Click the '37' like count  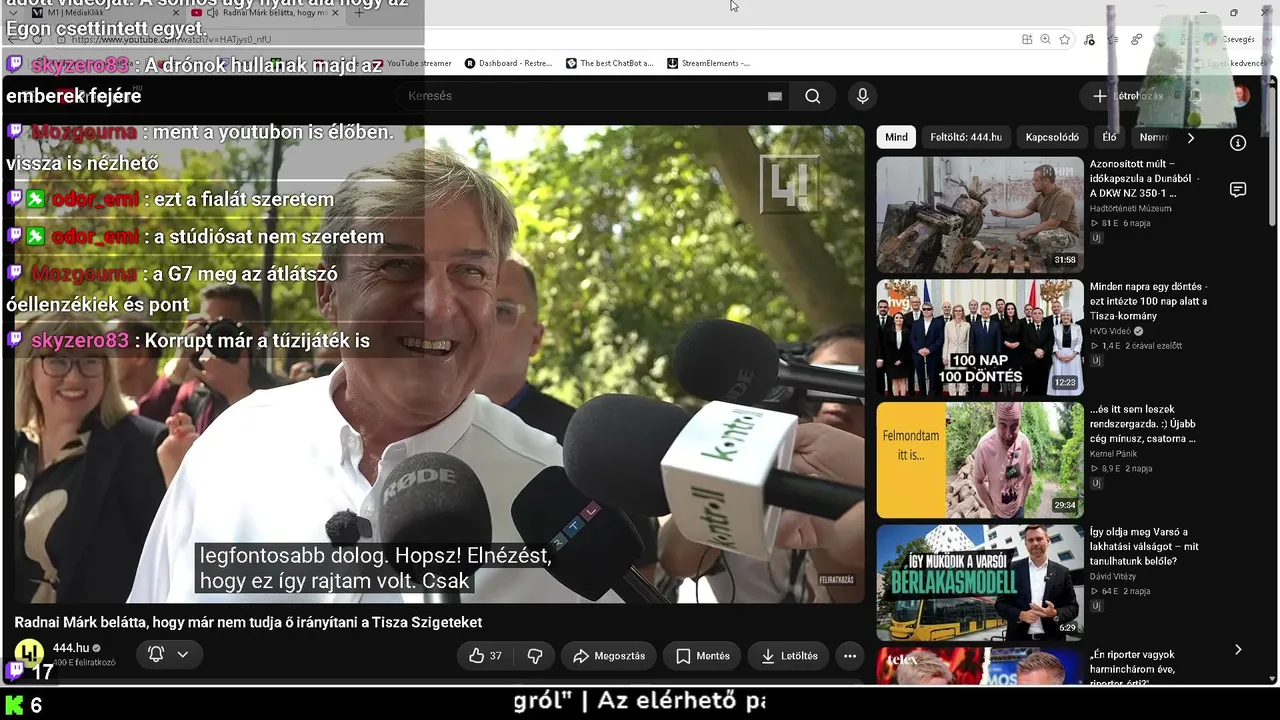pos(496,656)
